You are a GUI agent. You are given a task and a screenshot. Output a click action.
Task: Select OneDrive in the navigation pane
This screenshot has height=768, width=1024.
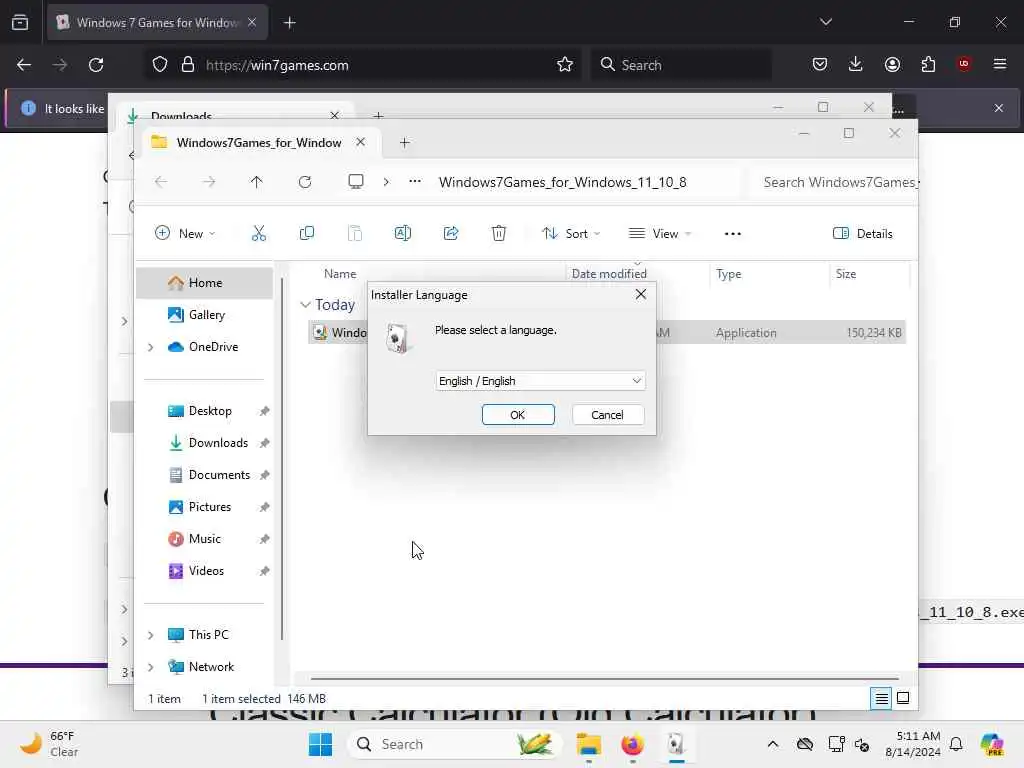(x=204, y=347)
